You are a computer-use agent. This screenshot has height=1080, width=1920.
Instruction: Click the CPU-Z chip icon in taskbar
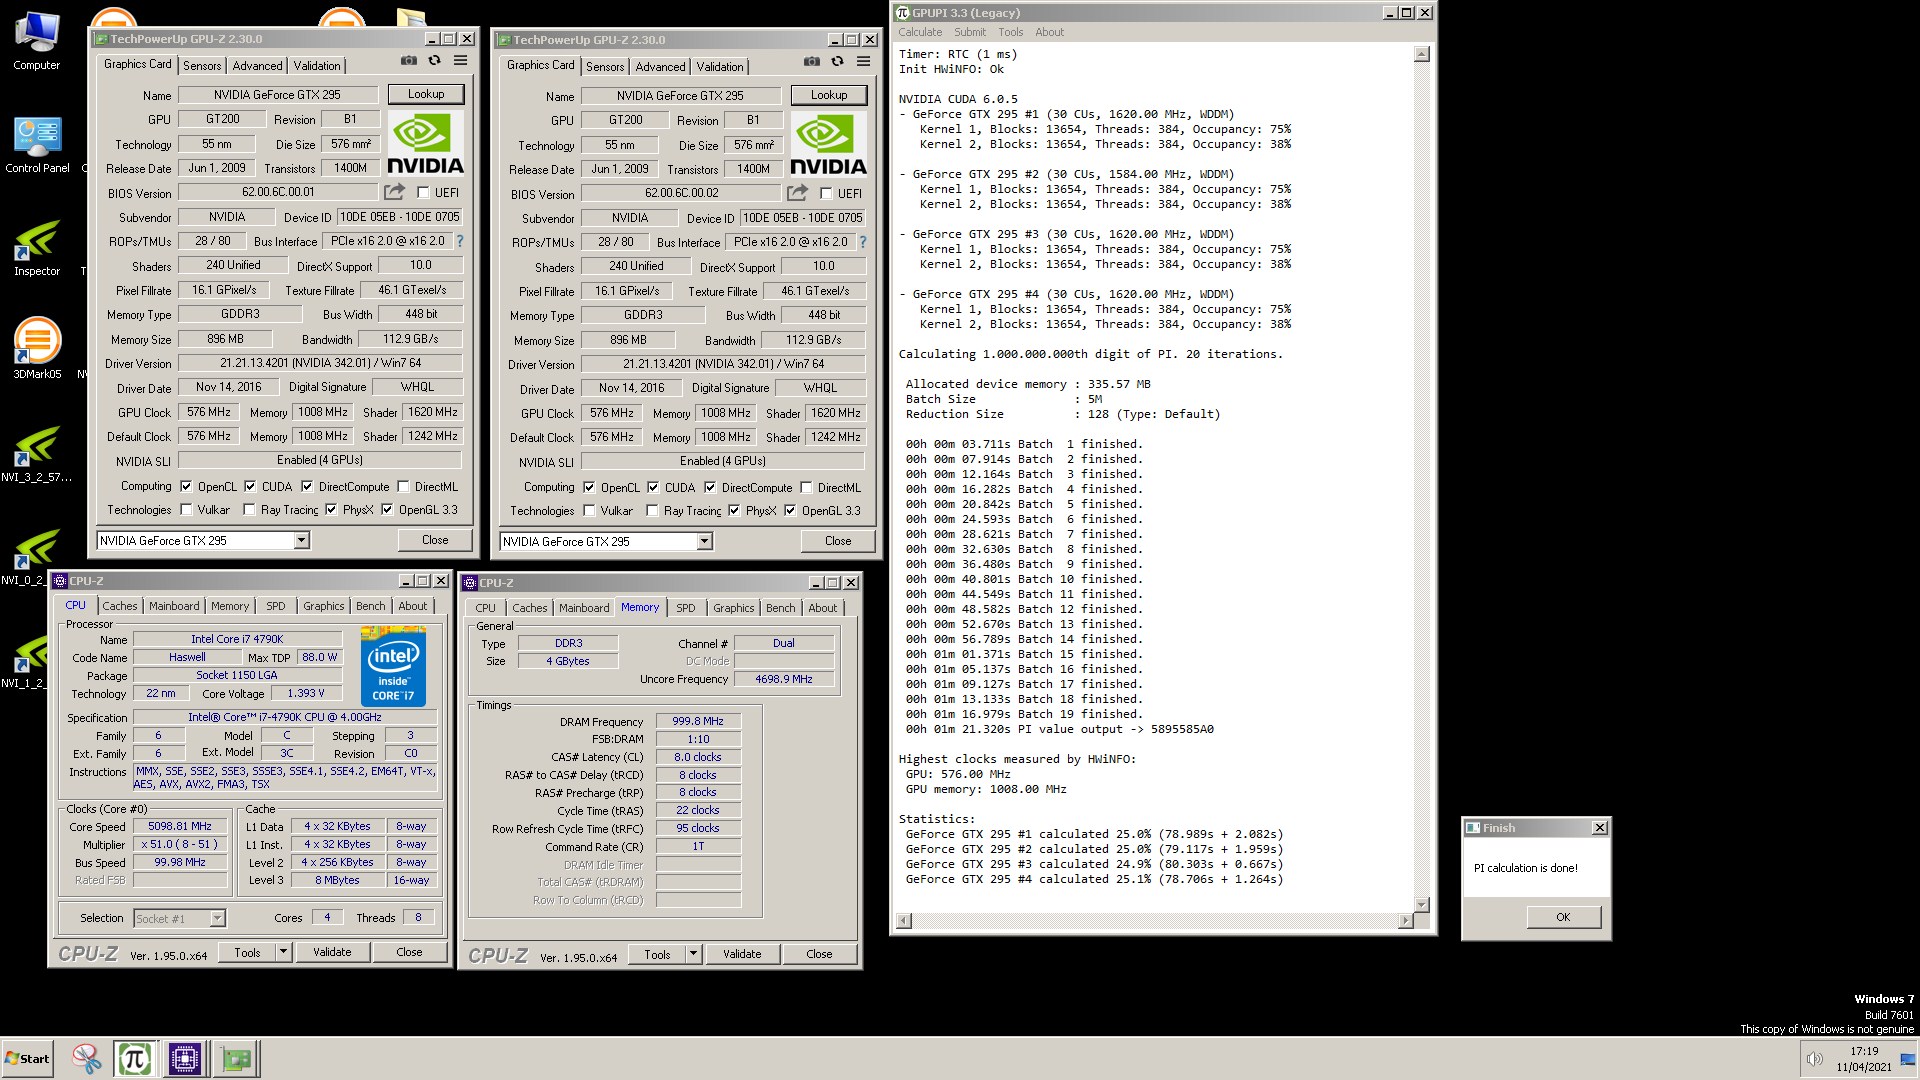pyautogui.click(x=185, y=1058)
